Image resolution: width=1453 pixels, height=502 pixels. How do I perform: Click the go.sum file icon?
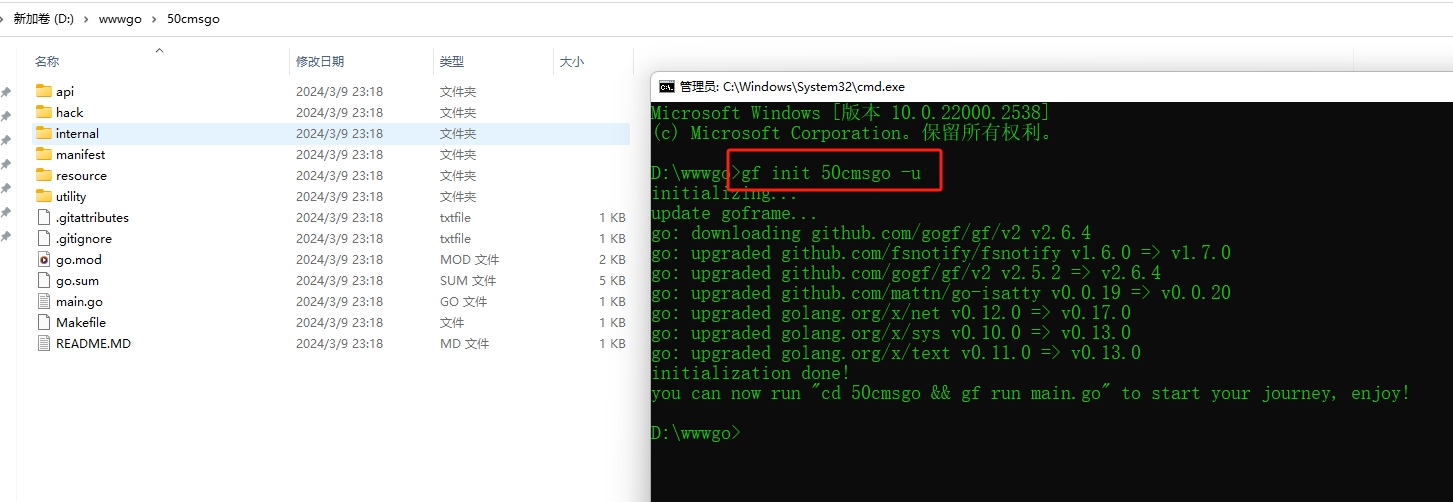click(x=43, y=280)
